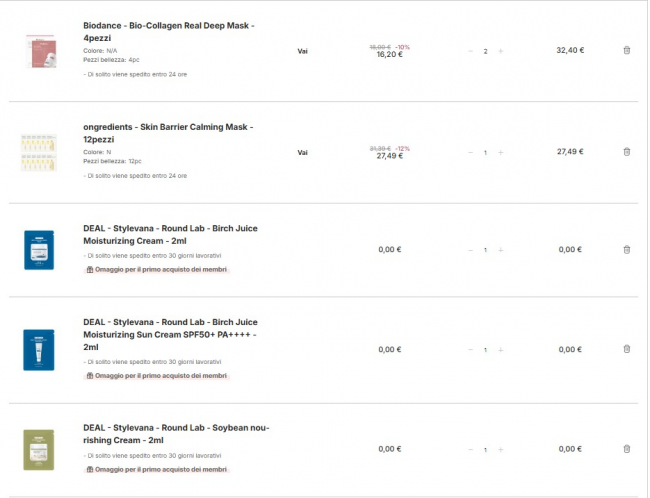Delete the Soybean nourishing Cream item

(627, 449)
